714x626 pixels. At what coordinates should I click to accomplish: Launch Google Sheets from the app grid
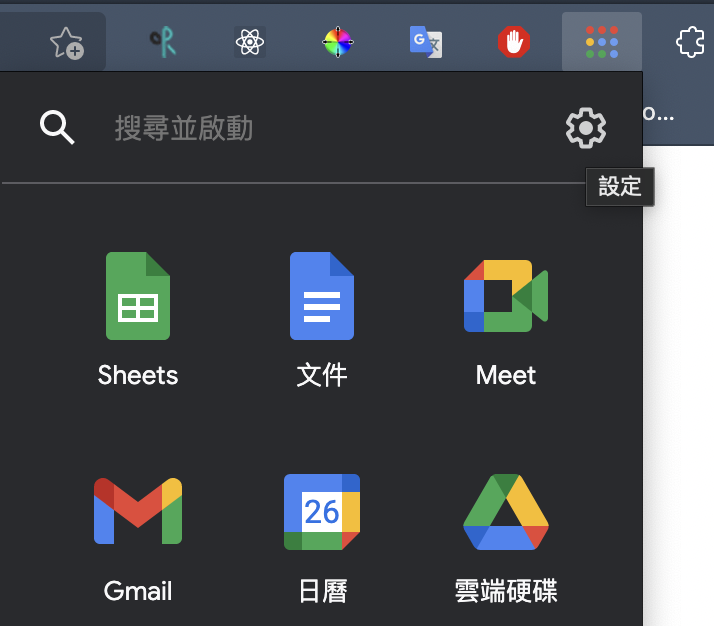click(138, 296)
